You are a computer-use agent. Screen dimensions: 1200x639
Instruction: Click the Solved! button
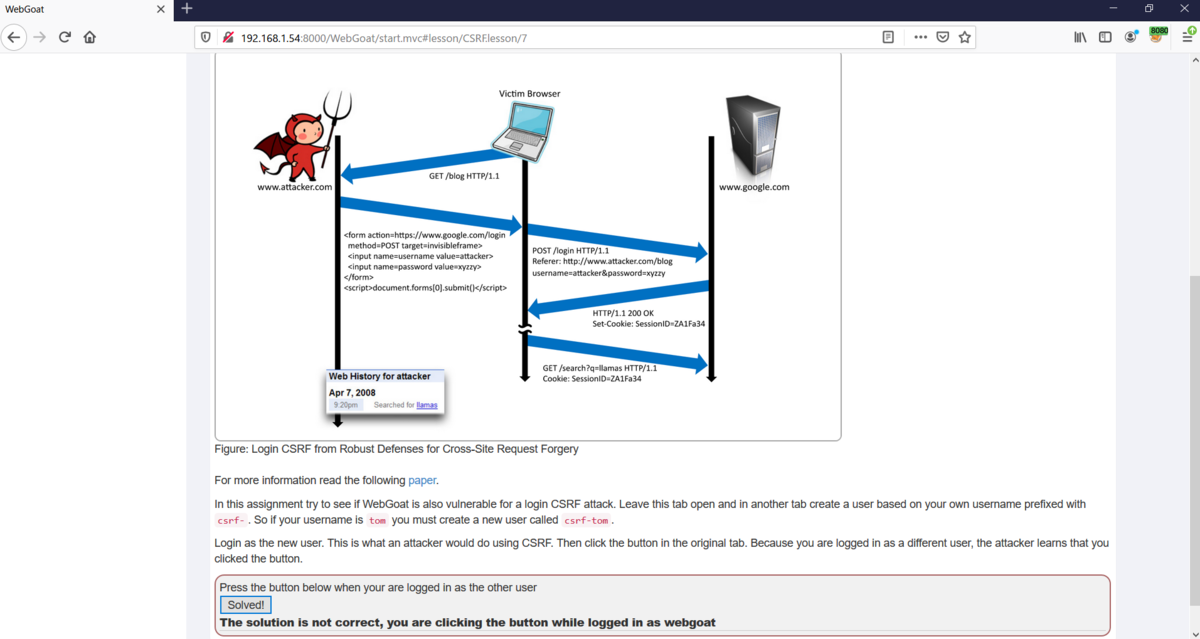click(246, 605)
